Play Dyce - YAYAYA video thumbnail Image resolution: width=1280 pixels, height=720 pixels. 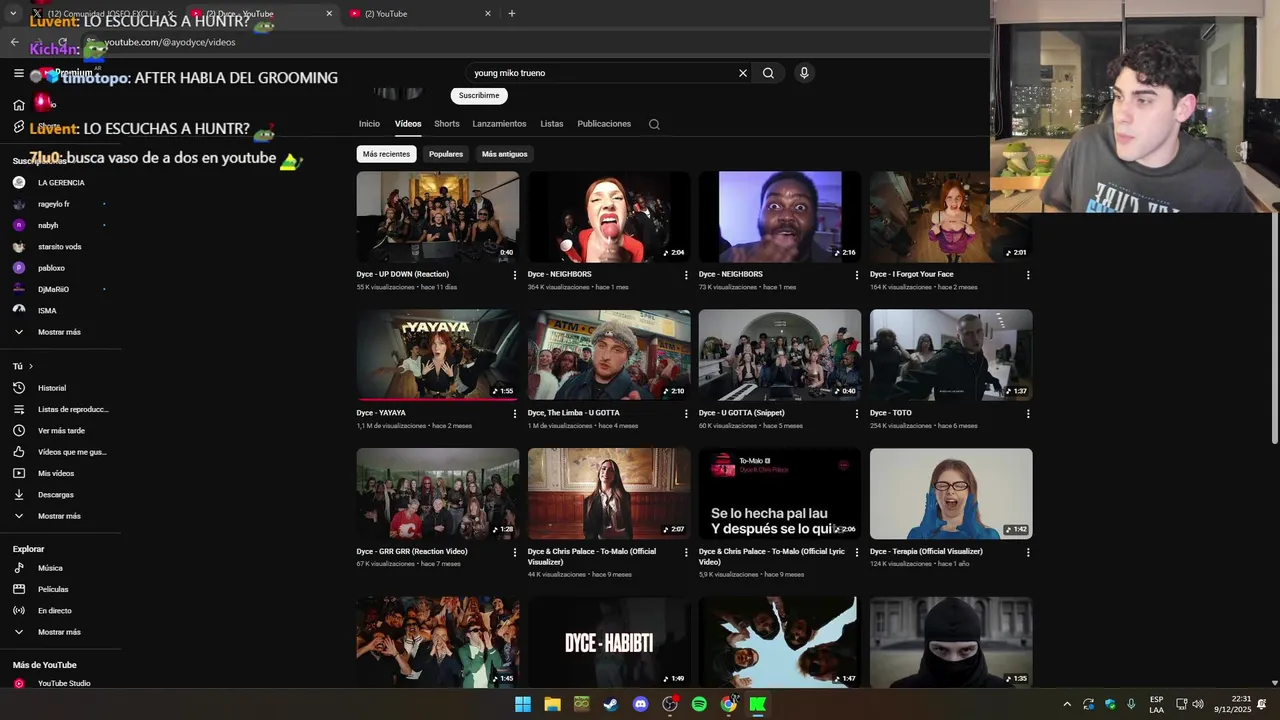(x=438, y=355)
